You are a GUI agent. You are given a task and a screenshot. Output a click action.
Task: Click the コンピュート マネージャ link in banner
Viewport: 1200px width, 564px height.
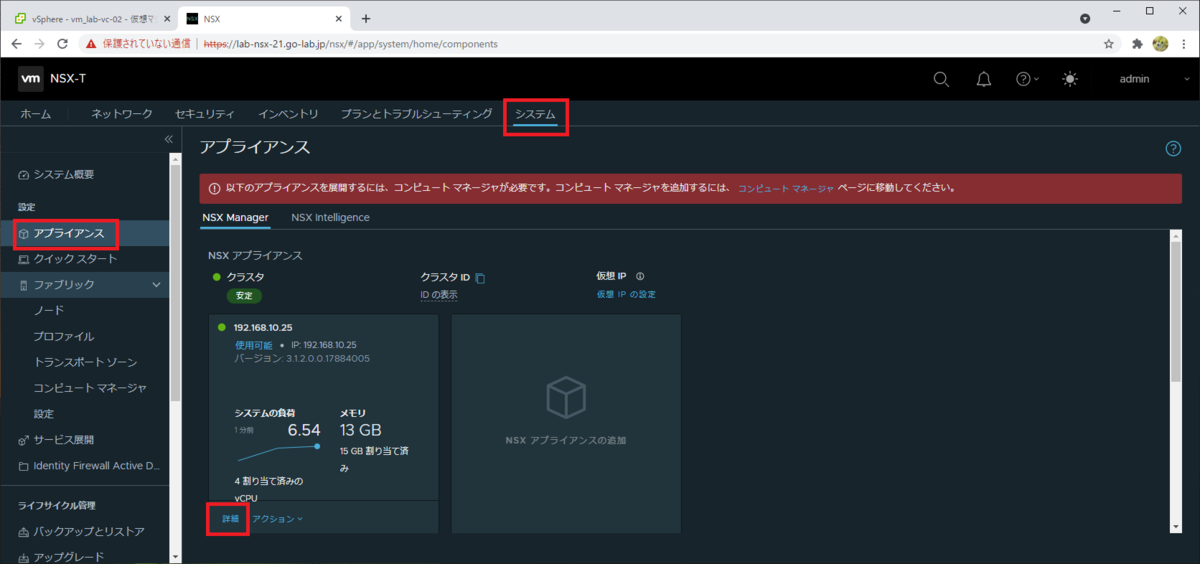pyautogui.click(x=786, y=188)
